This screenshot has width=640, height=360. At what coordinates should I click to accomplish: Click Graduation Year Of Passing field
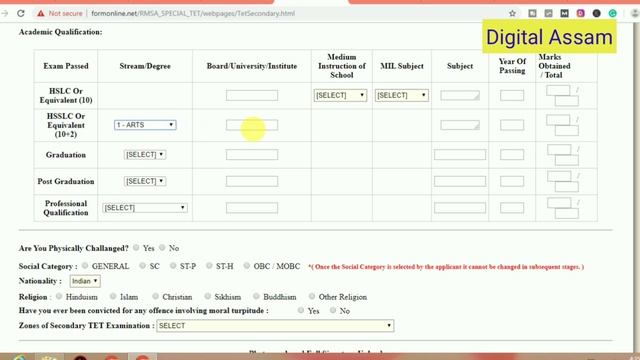pyautogui.click(x=512, y=155)
